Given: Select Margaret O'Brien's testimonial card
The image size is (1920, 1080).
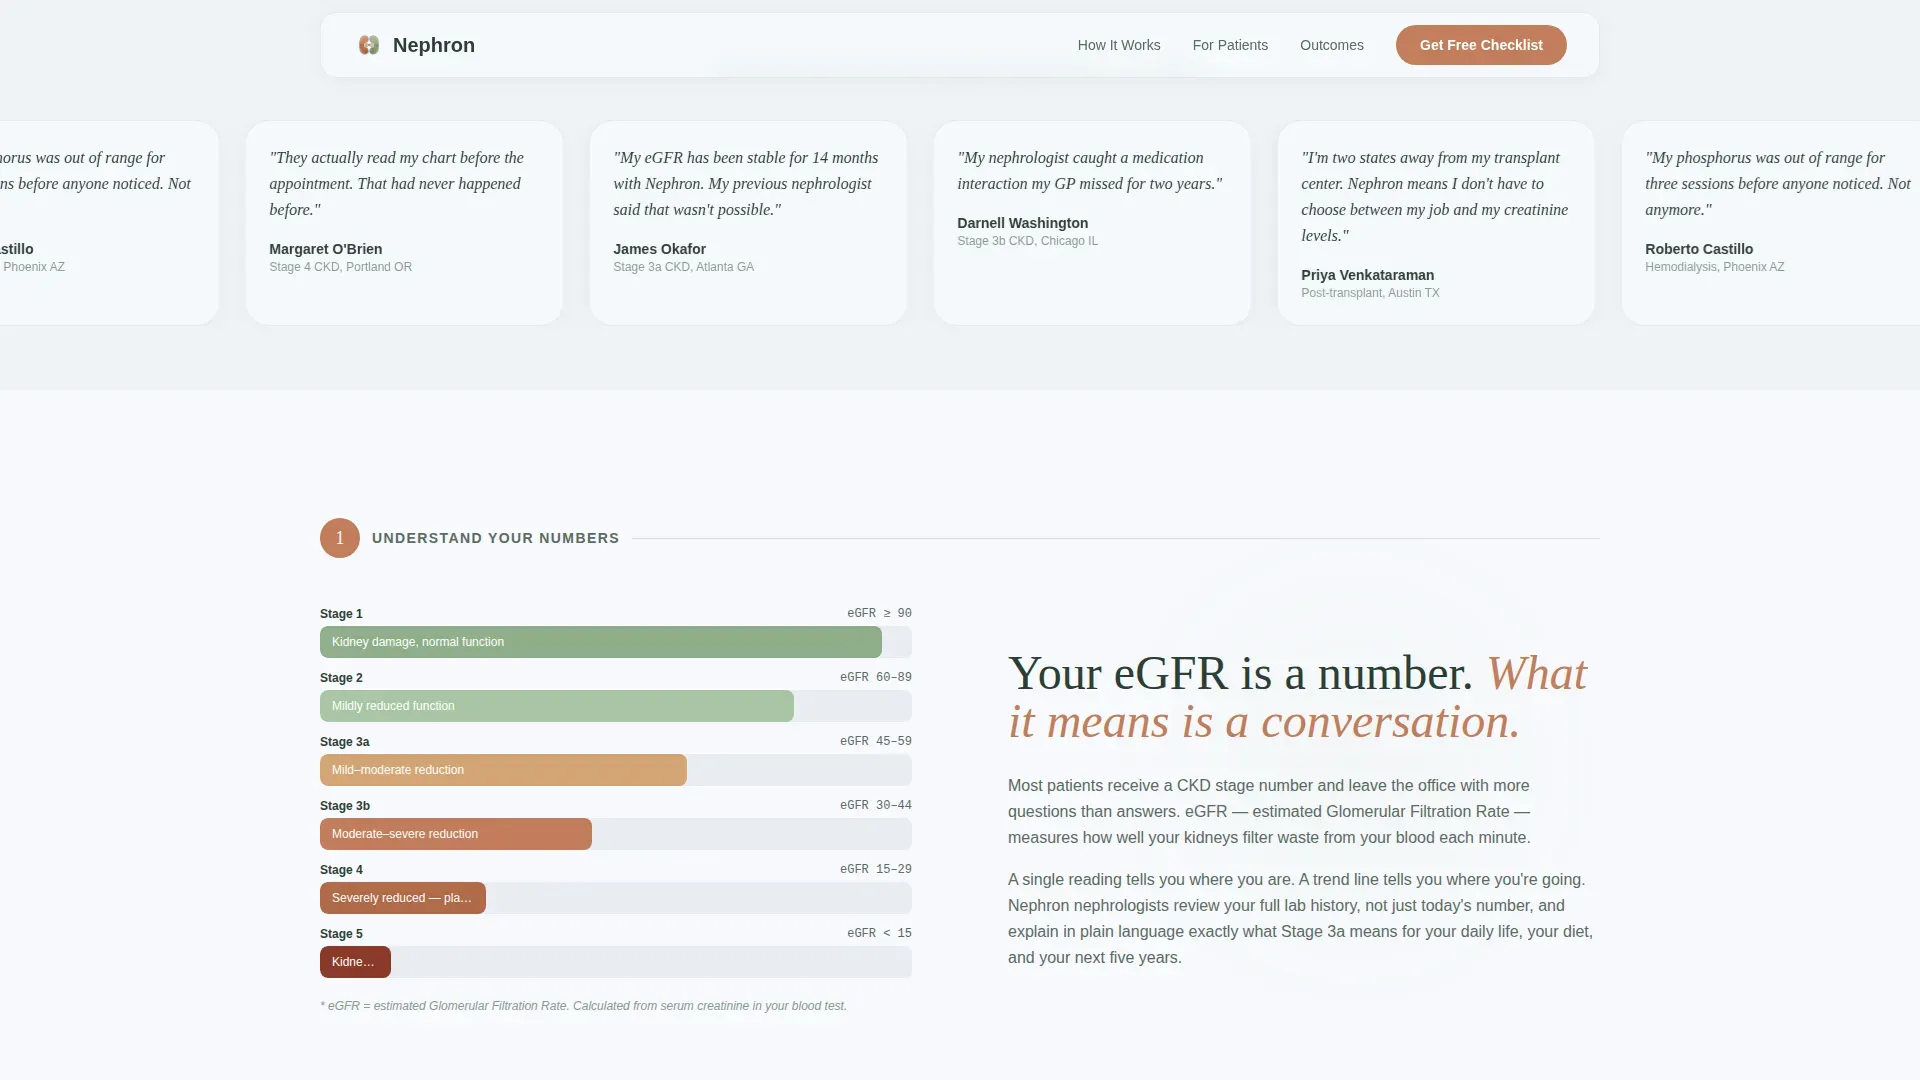Looking at the screenshot, I should click(x=404, y=223).
